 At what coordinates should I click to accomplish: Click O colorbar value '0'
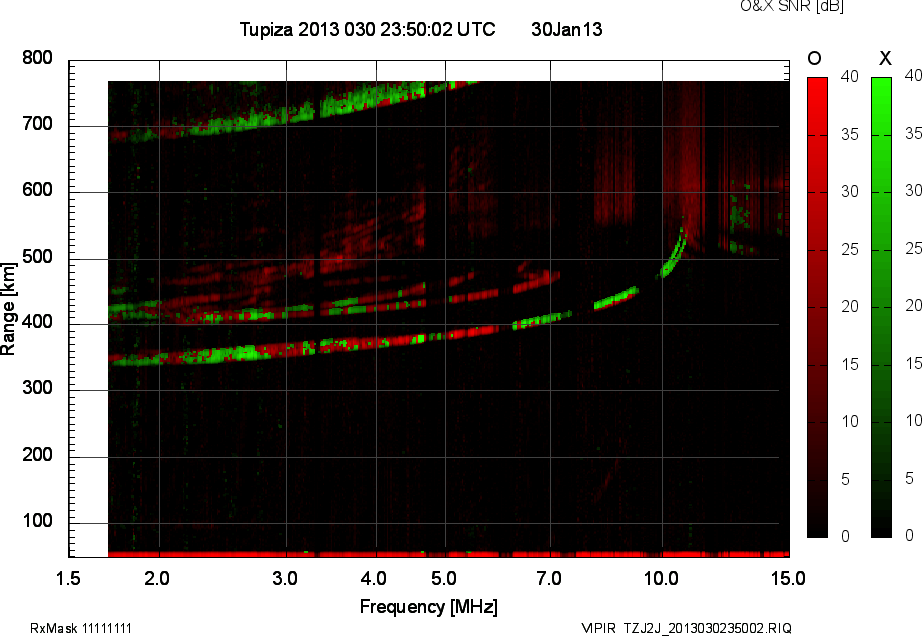(846, 536)
